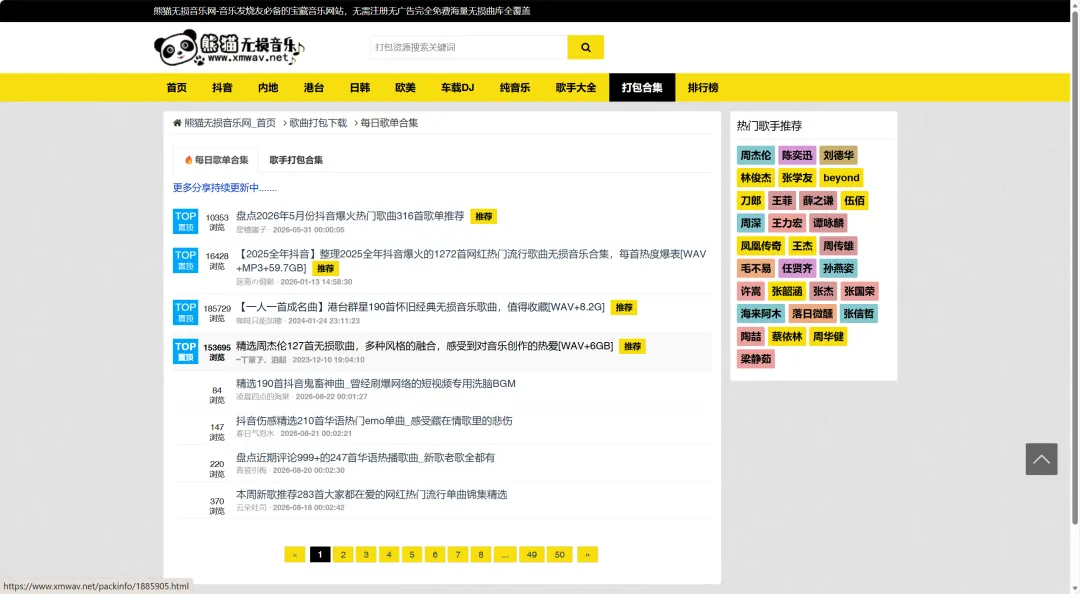The width and height of the screenshot is (1080, 594).
Task: Select singer tag 王菲
Action: tap(782, 201)
